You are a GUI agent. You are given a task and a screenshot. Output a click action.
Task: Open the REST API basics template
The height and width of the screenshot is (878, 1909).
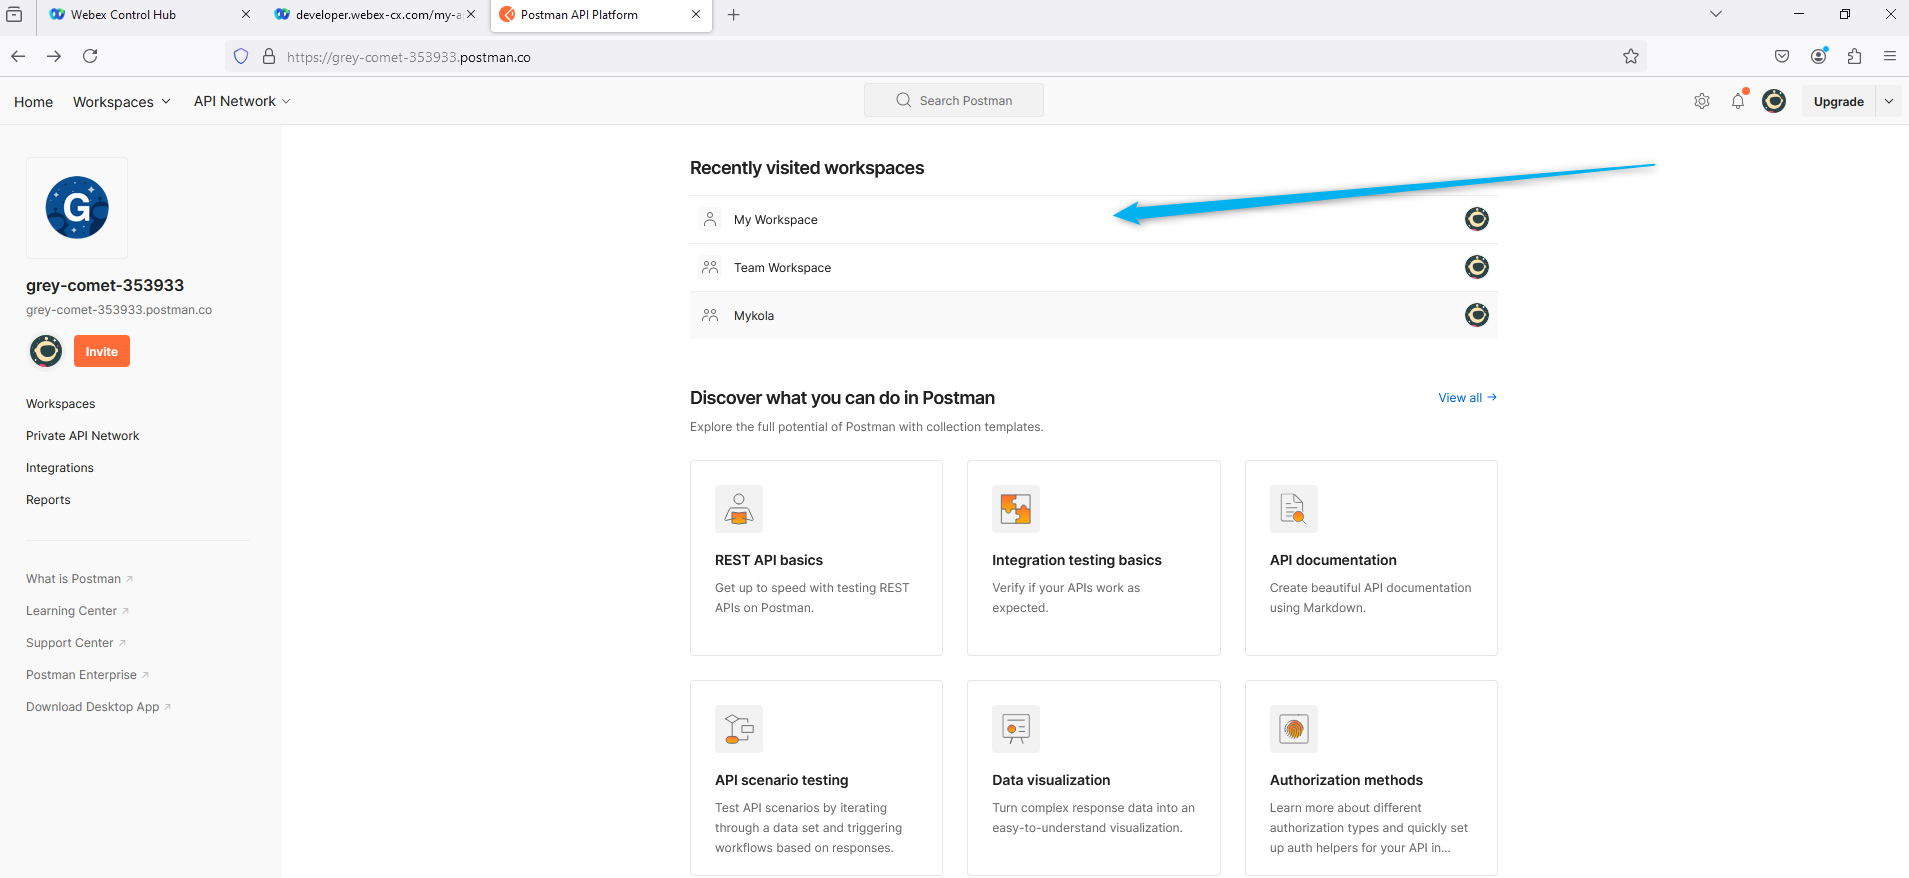point(816,558)
